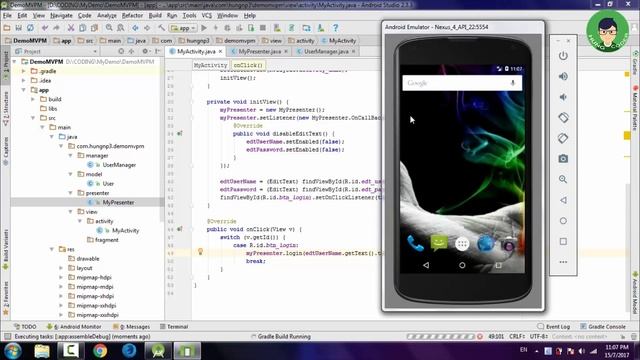The height and width of the screenshot is (360, 640).
Task: Collapse the res folder node
Action: click(52, 249)
